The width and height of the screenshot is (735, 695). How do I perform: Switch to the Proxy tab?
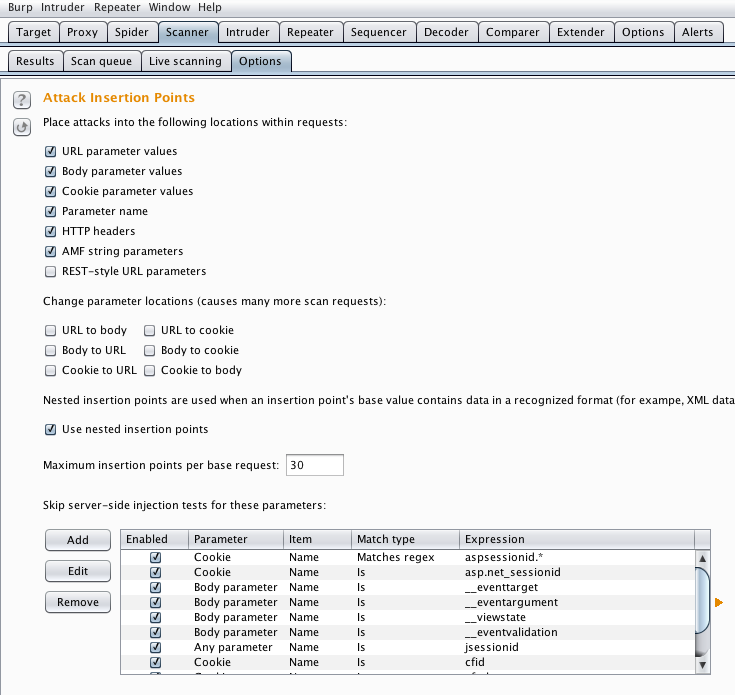click(82, 32)
